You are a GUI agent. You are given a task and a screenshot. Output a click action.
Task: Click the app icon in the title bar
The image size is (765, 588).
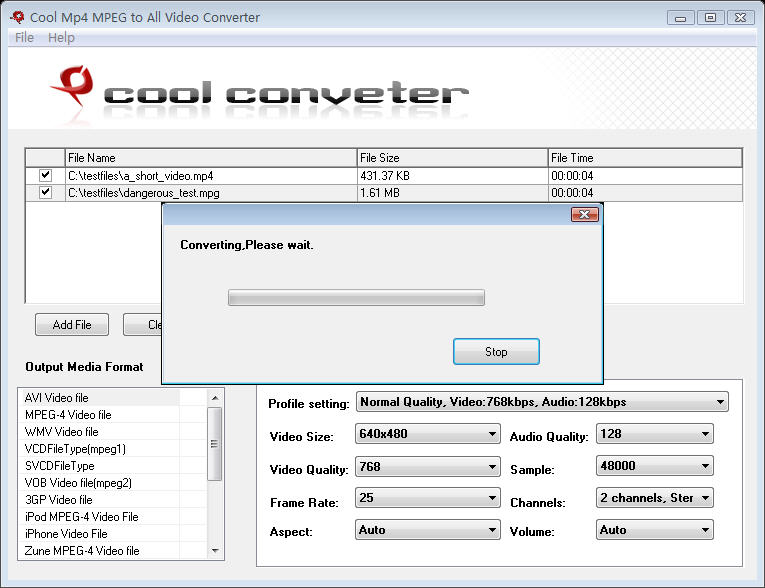(18, 17)
